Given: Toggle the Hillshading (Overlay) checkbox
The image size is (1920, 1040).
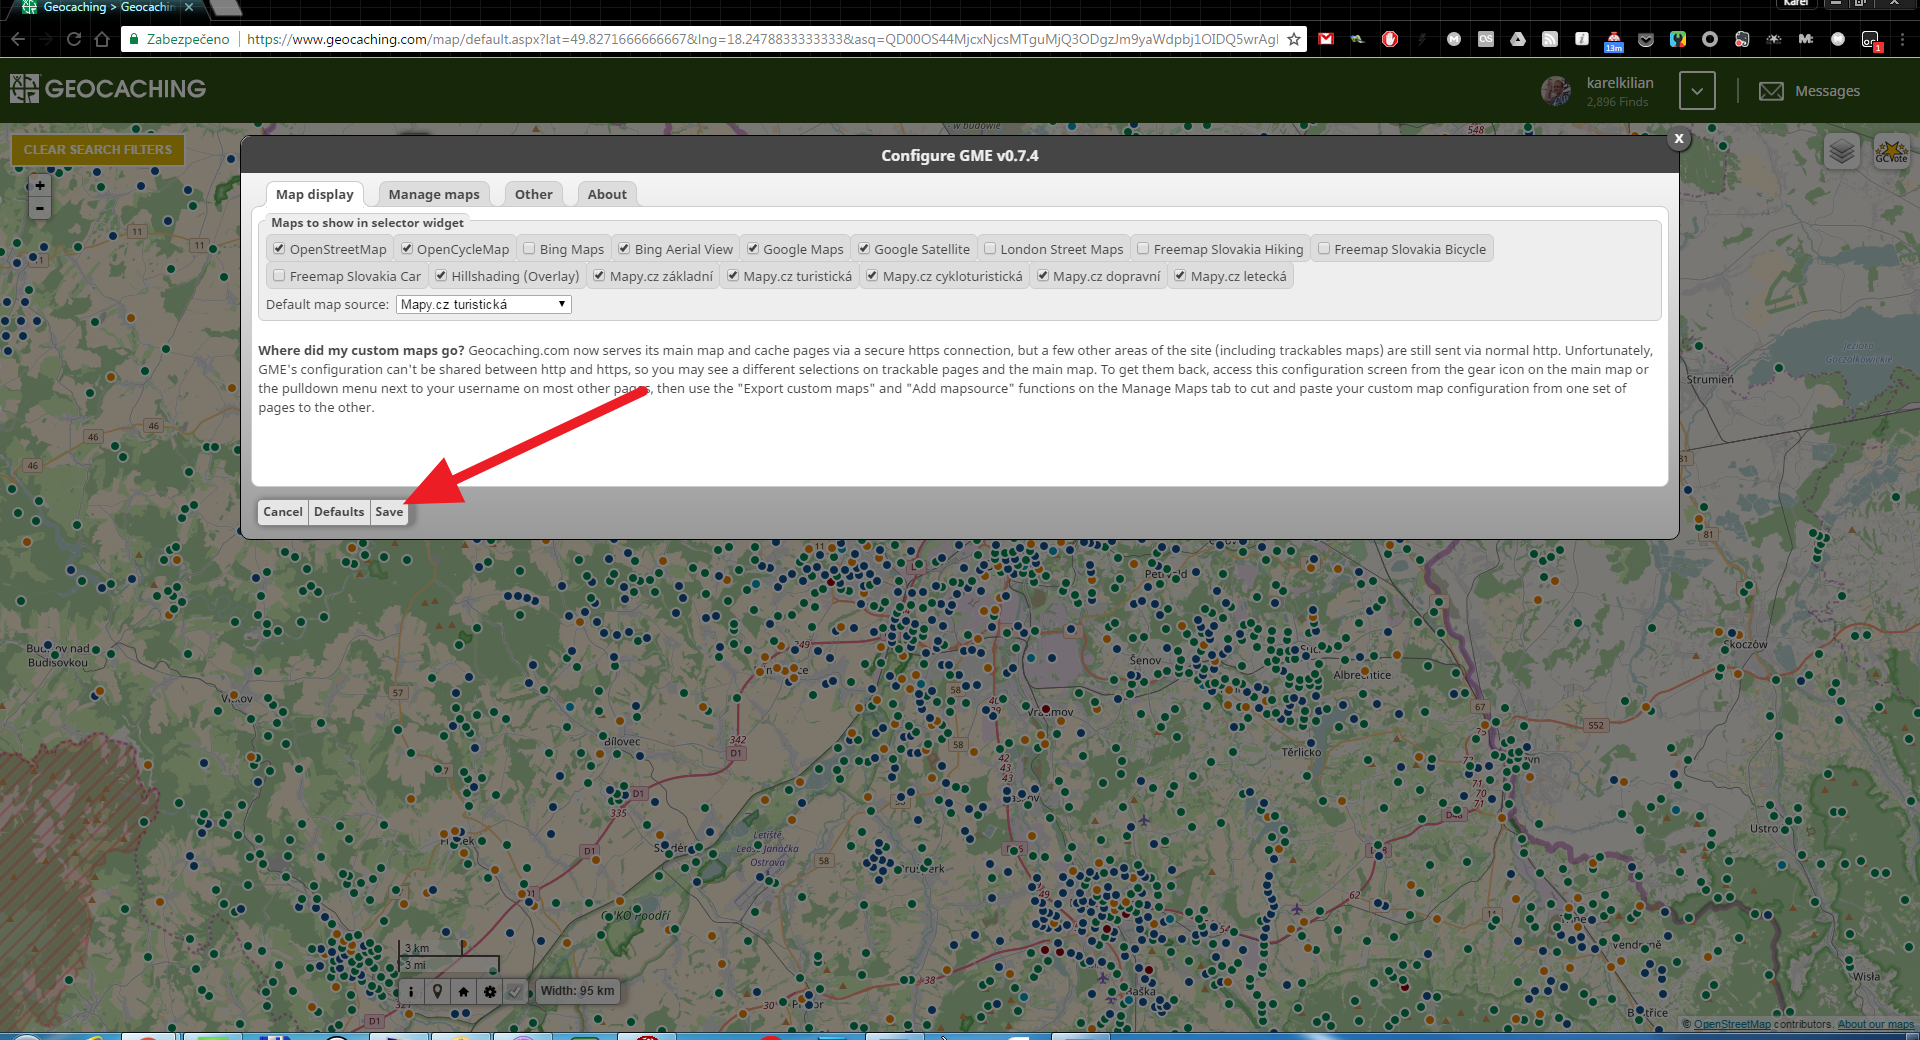Looking at the screenshot, I should (441, 276).
